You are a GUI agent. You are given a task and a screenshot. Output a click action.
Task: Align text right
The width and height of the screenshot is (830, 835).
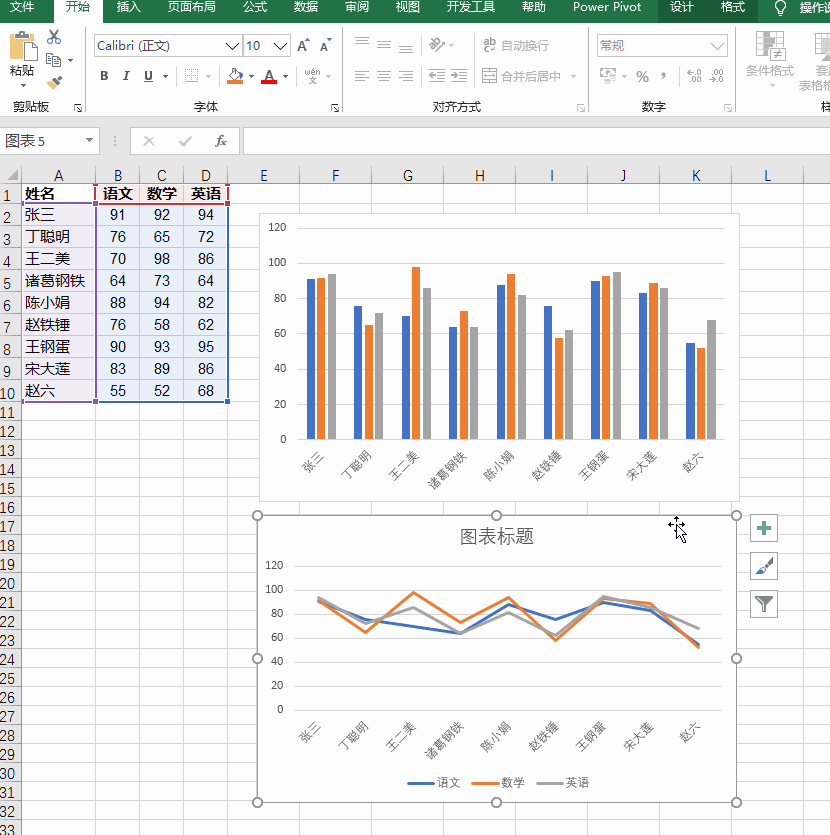(406, 76)
